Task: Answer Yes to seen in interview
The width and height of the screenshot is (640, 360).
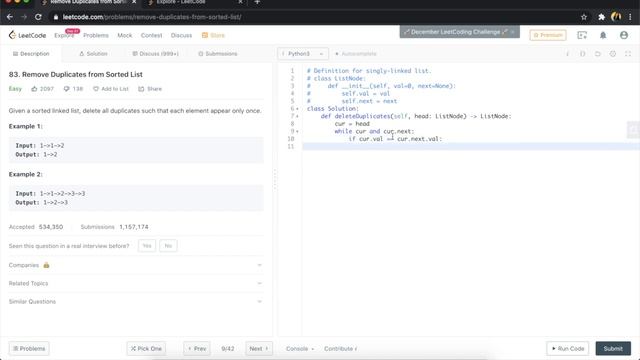Action: pyautogui.click(x=147, y=246)
